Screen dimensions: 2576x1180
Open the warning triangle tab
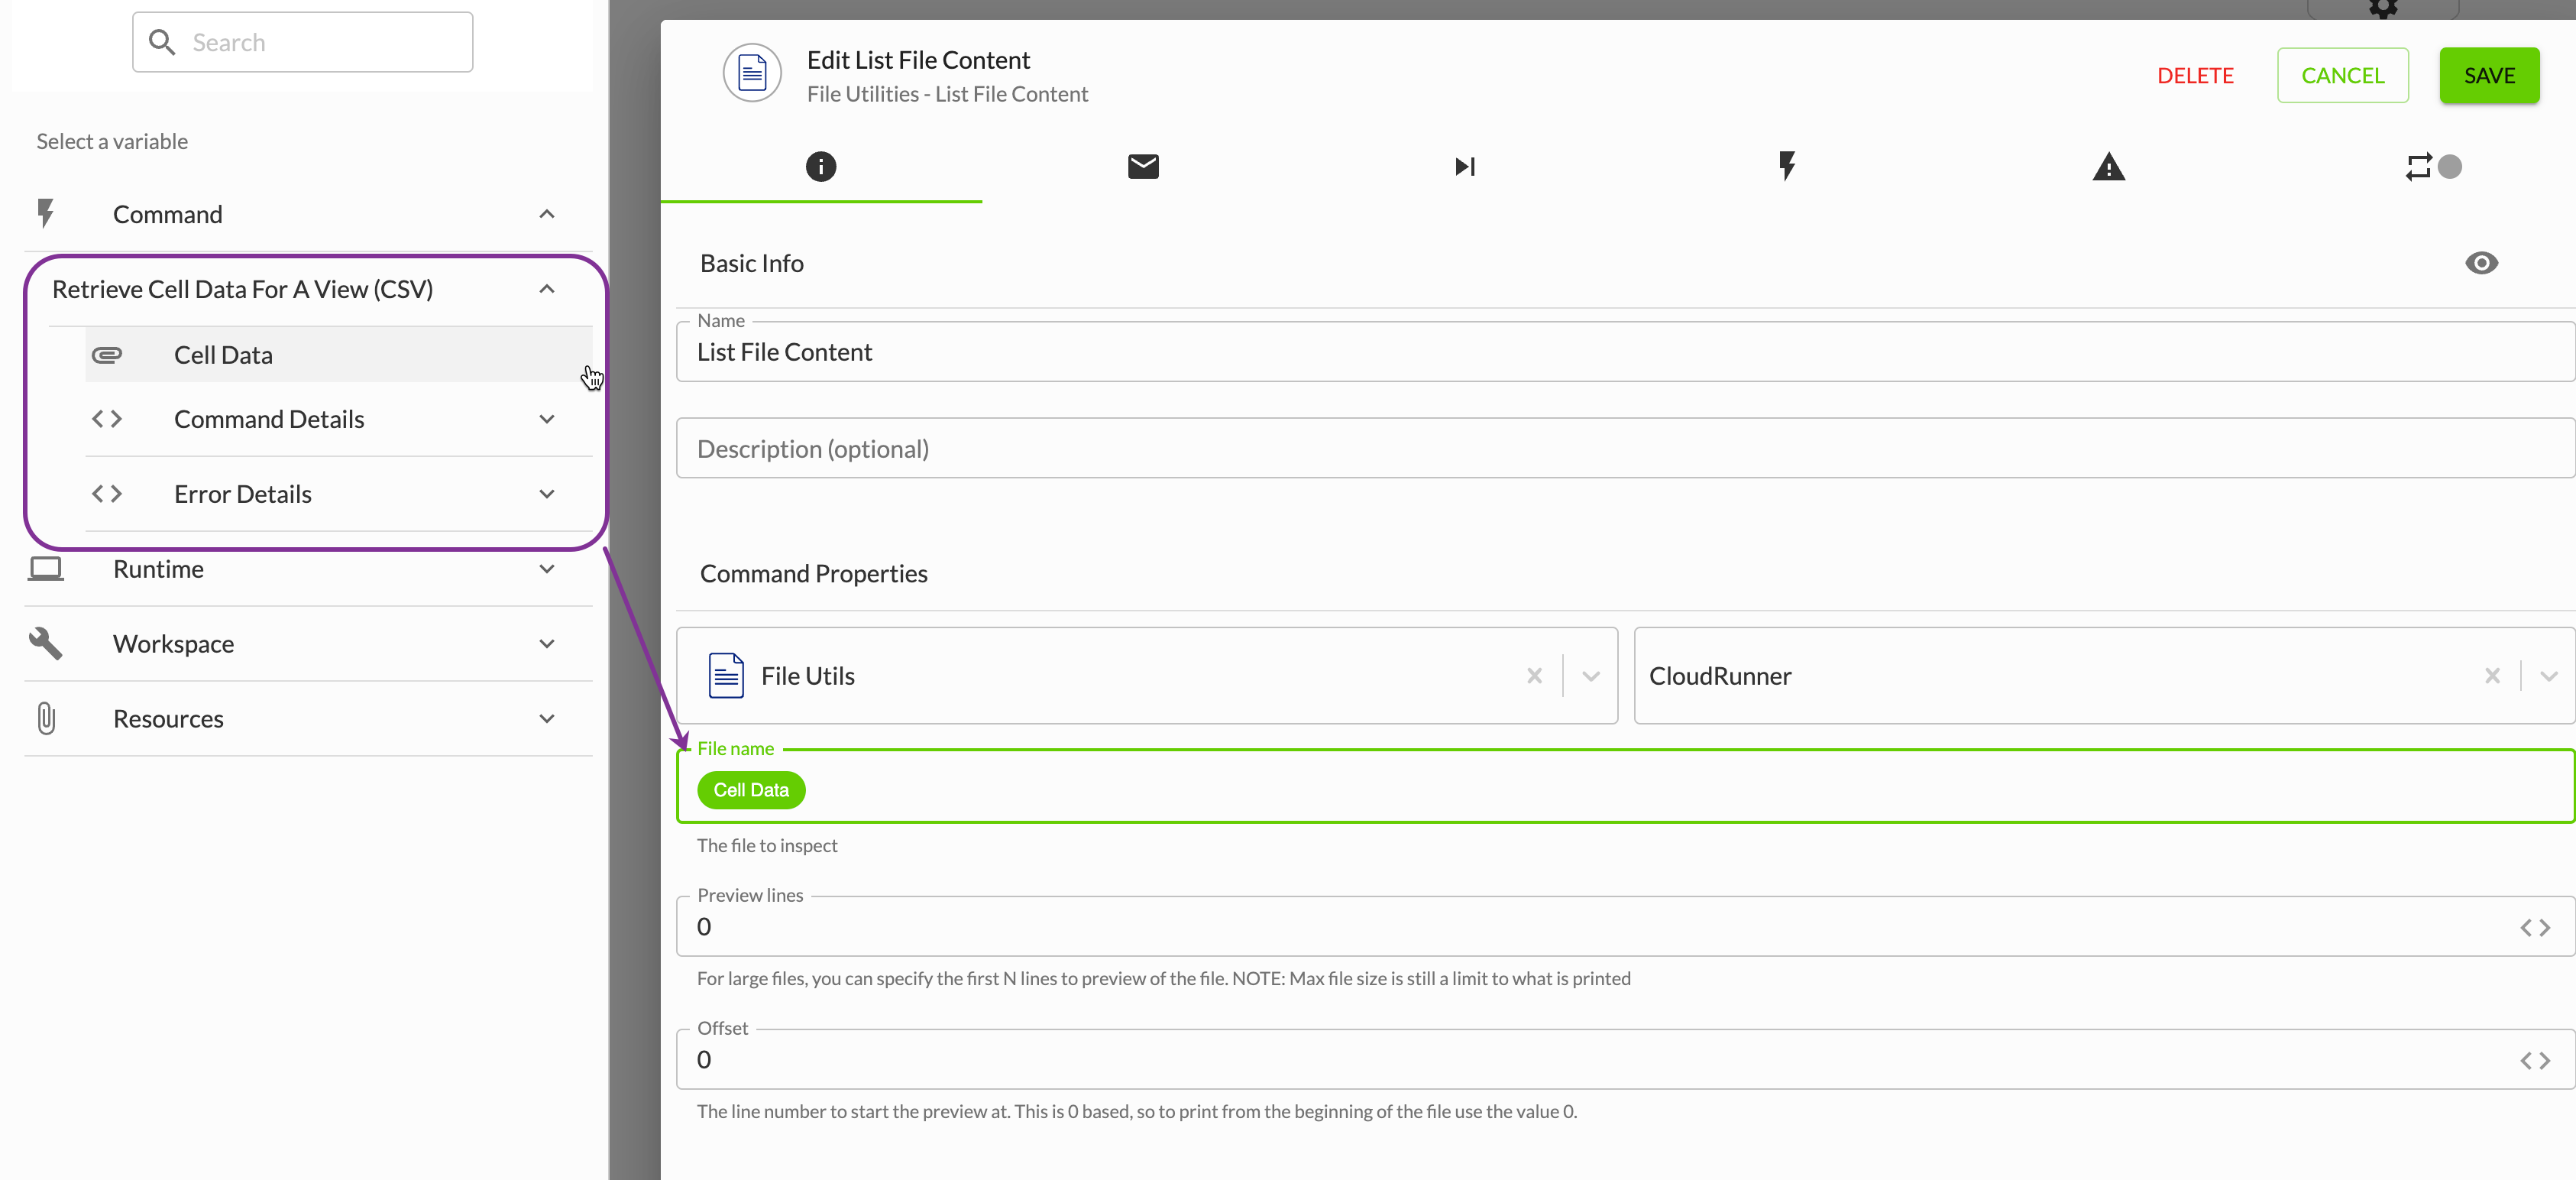point(2110,166)
